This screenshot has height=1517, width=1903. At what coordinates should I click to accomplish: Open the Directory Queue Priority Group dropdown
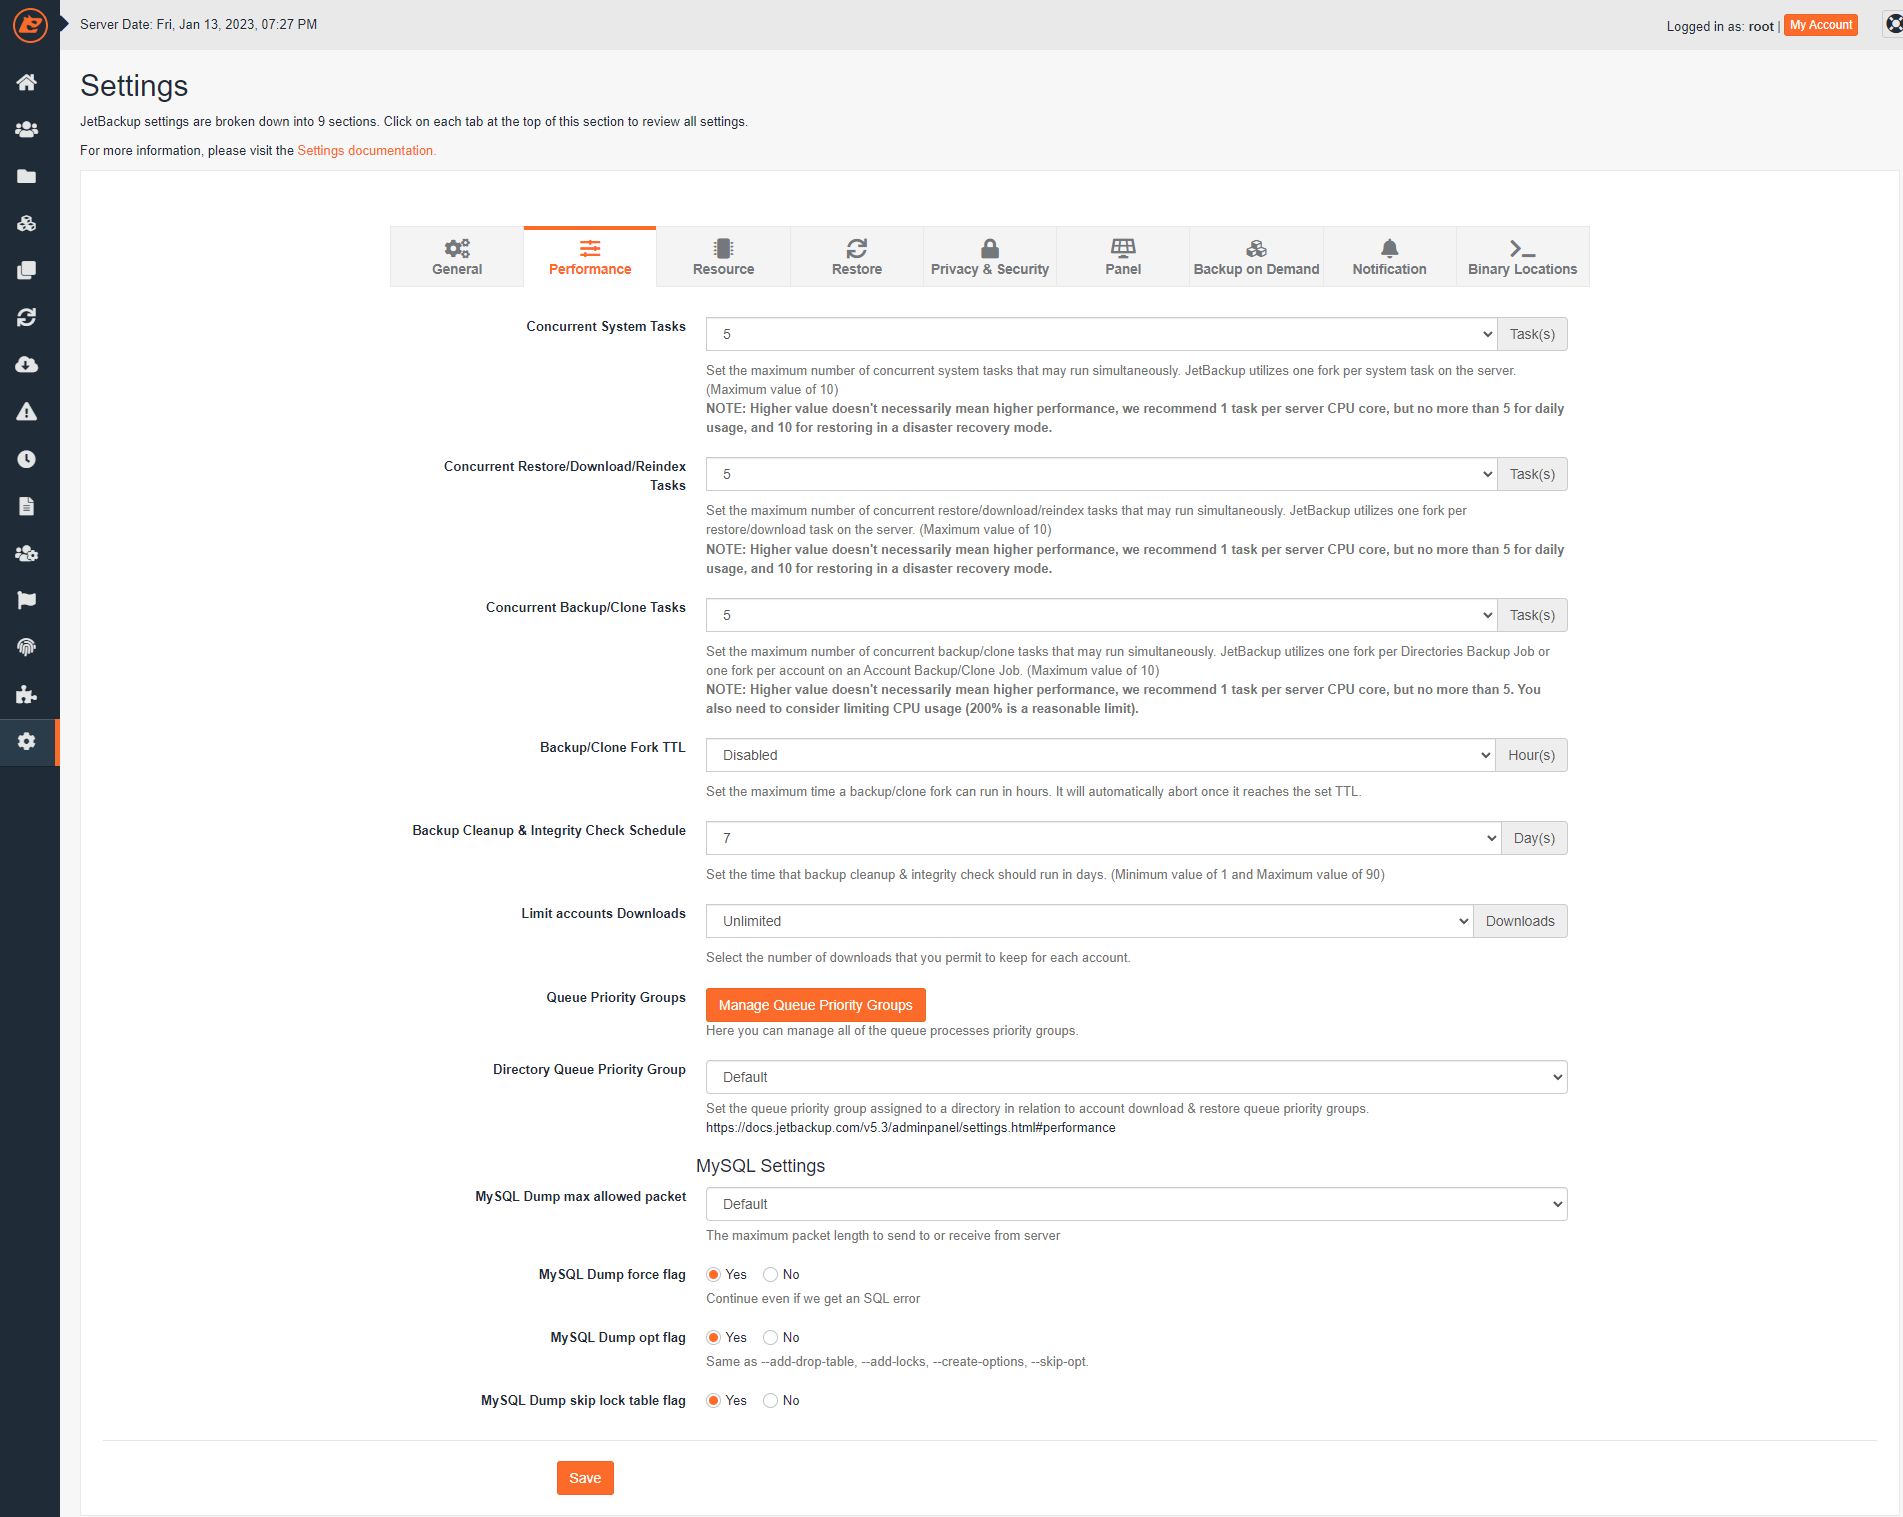(x=1135, y=1077)
